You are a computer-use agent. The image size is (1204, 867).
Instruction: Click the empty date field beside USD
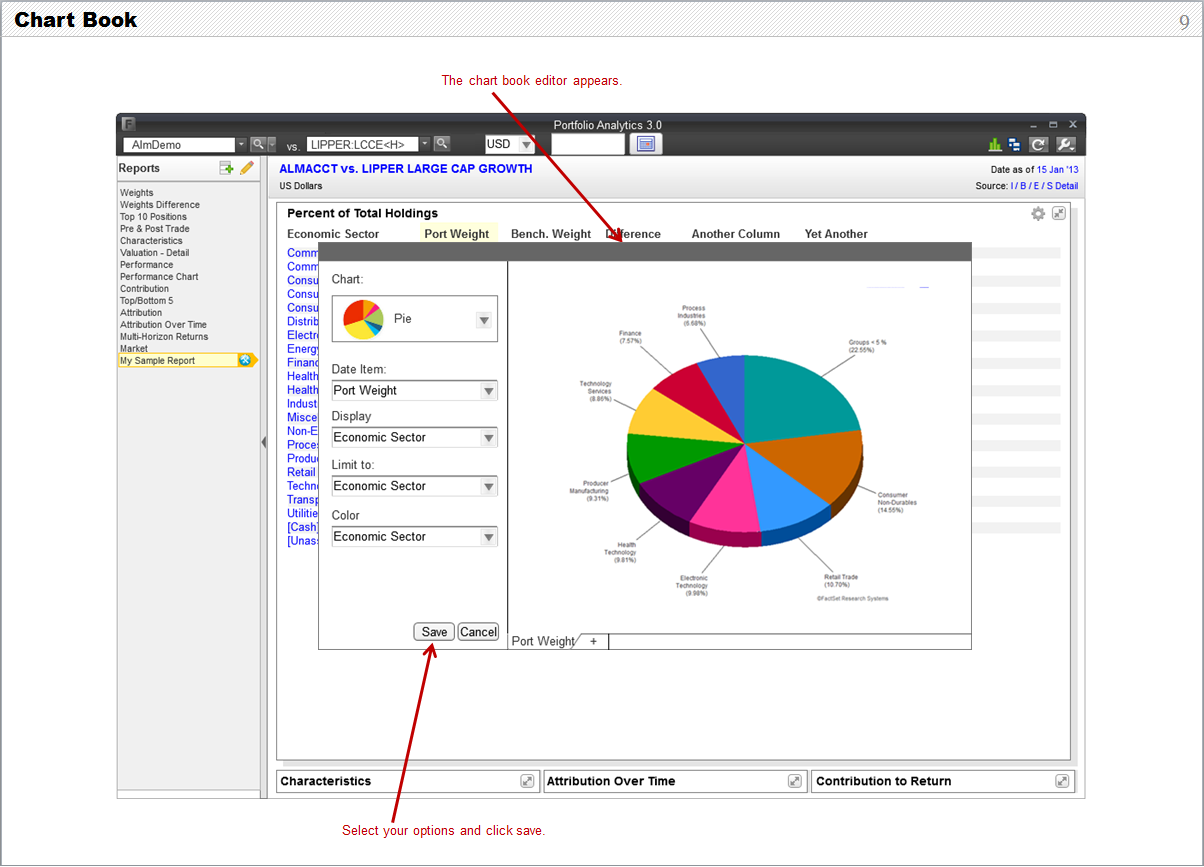[587, 144]
